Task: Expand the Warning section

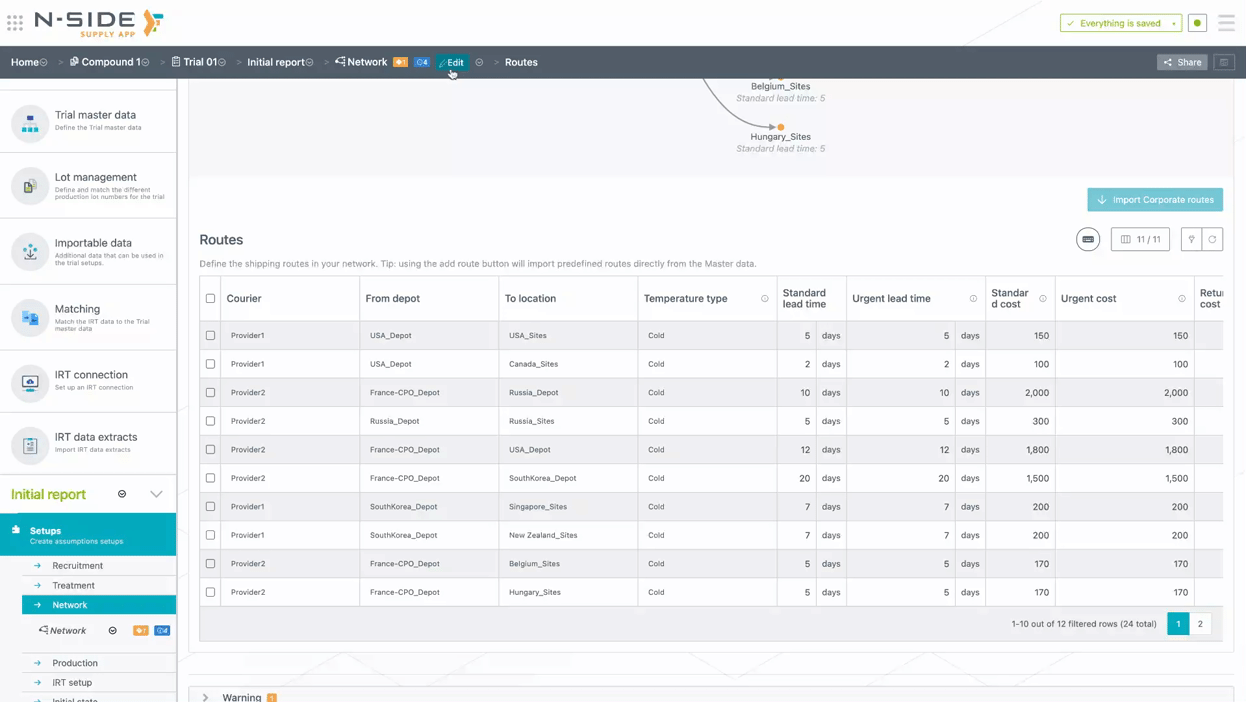Action: point(206,697)
